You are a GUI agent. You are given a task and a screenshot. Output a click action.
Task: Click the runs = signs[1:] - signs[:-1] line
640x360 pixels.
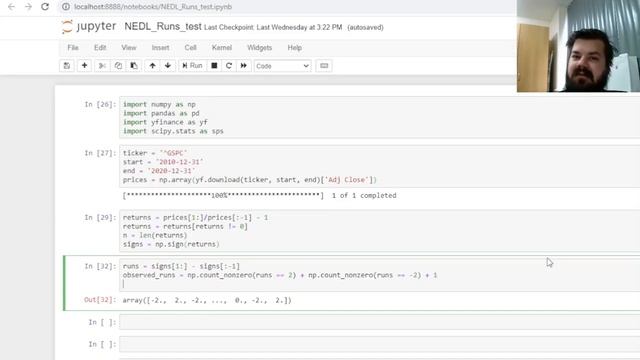click(181, 266)
